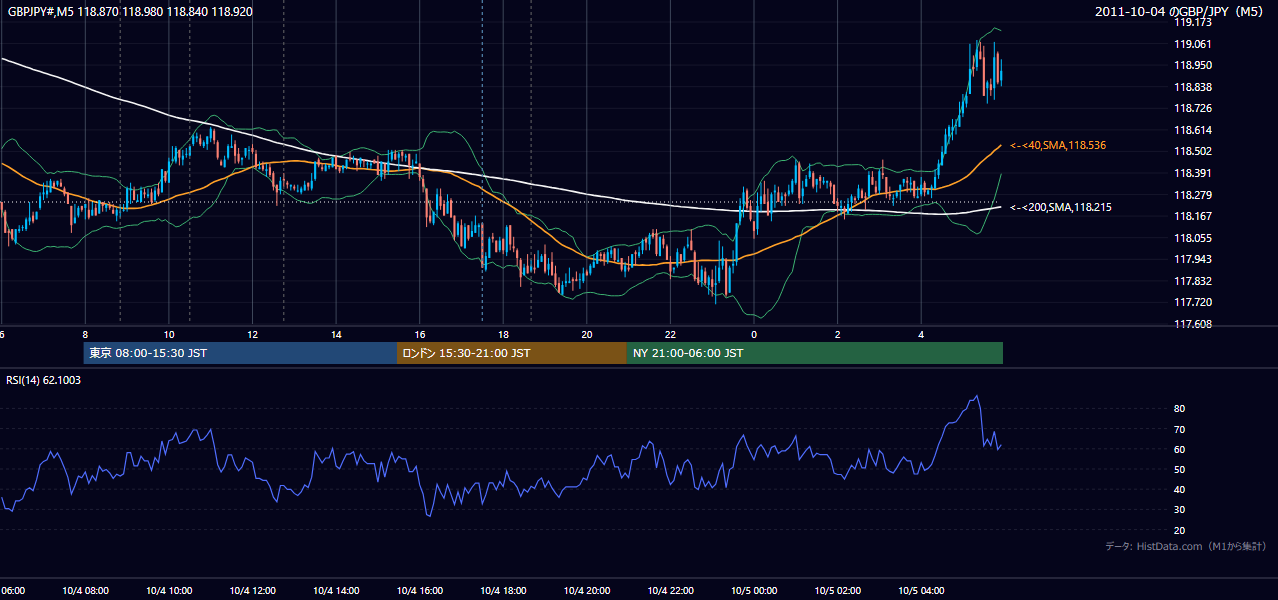Click the 10/4 16:00 time axis label
Screen dimensions: 1278x600
tap(419, 591)
